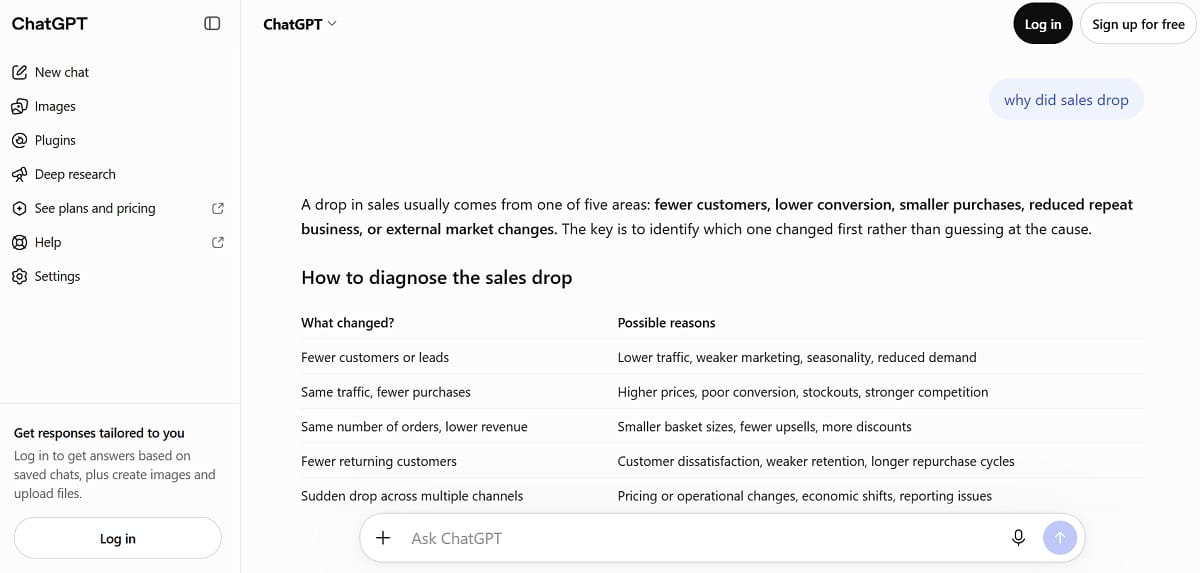Viewport: 1200px width, 573px height.
Task: Click the sidebar Log in button
Action: coord(118,538)
